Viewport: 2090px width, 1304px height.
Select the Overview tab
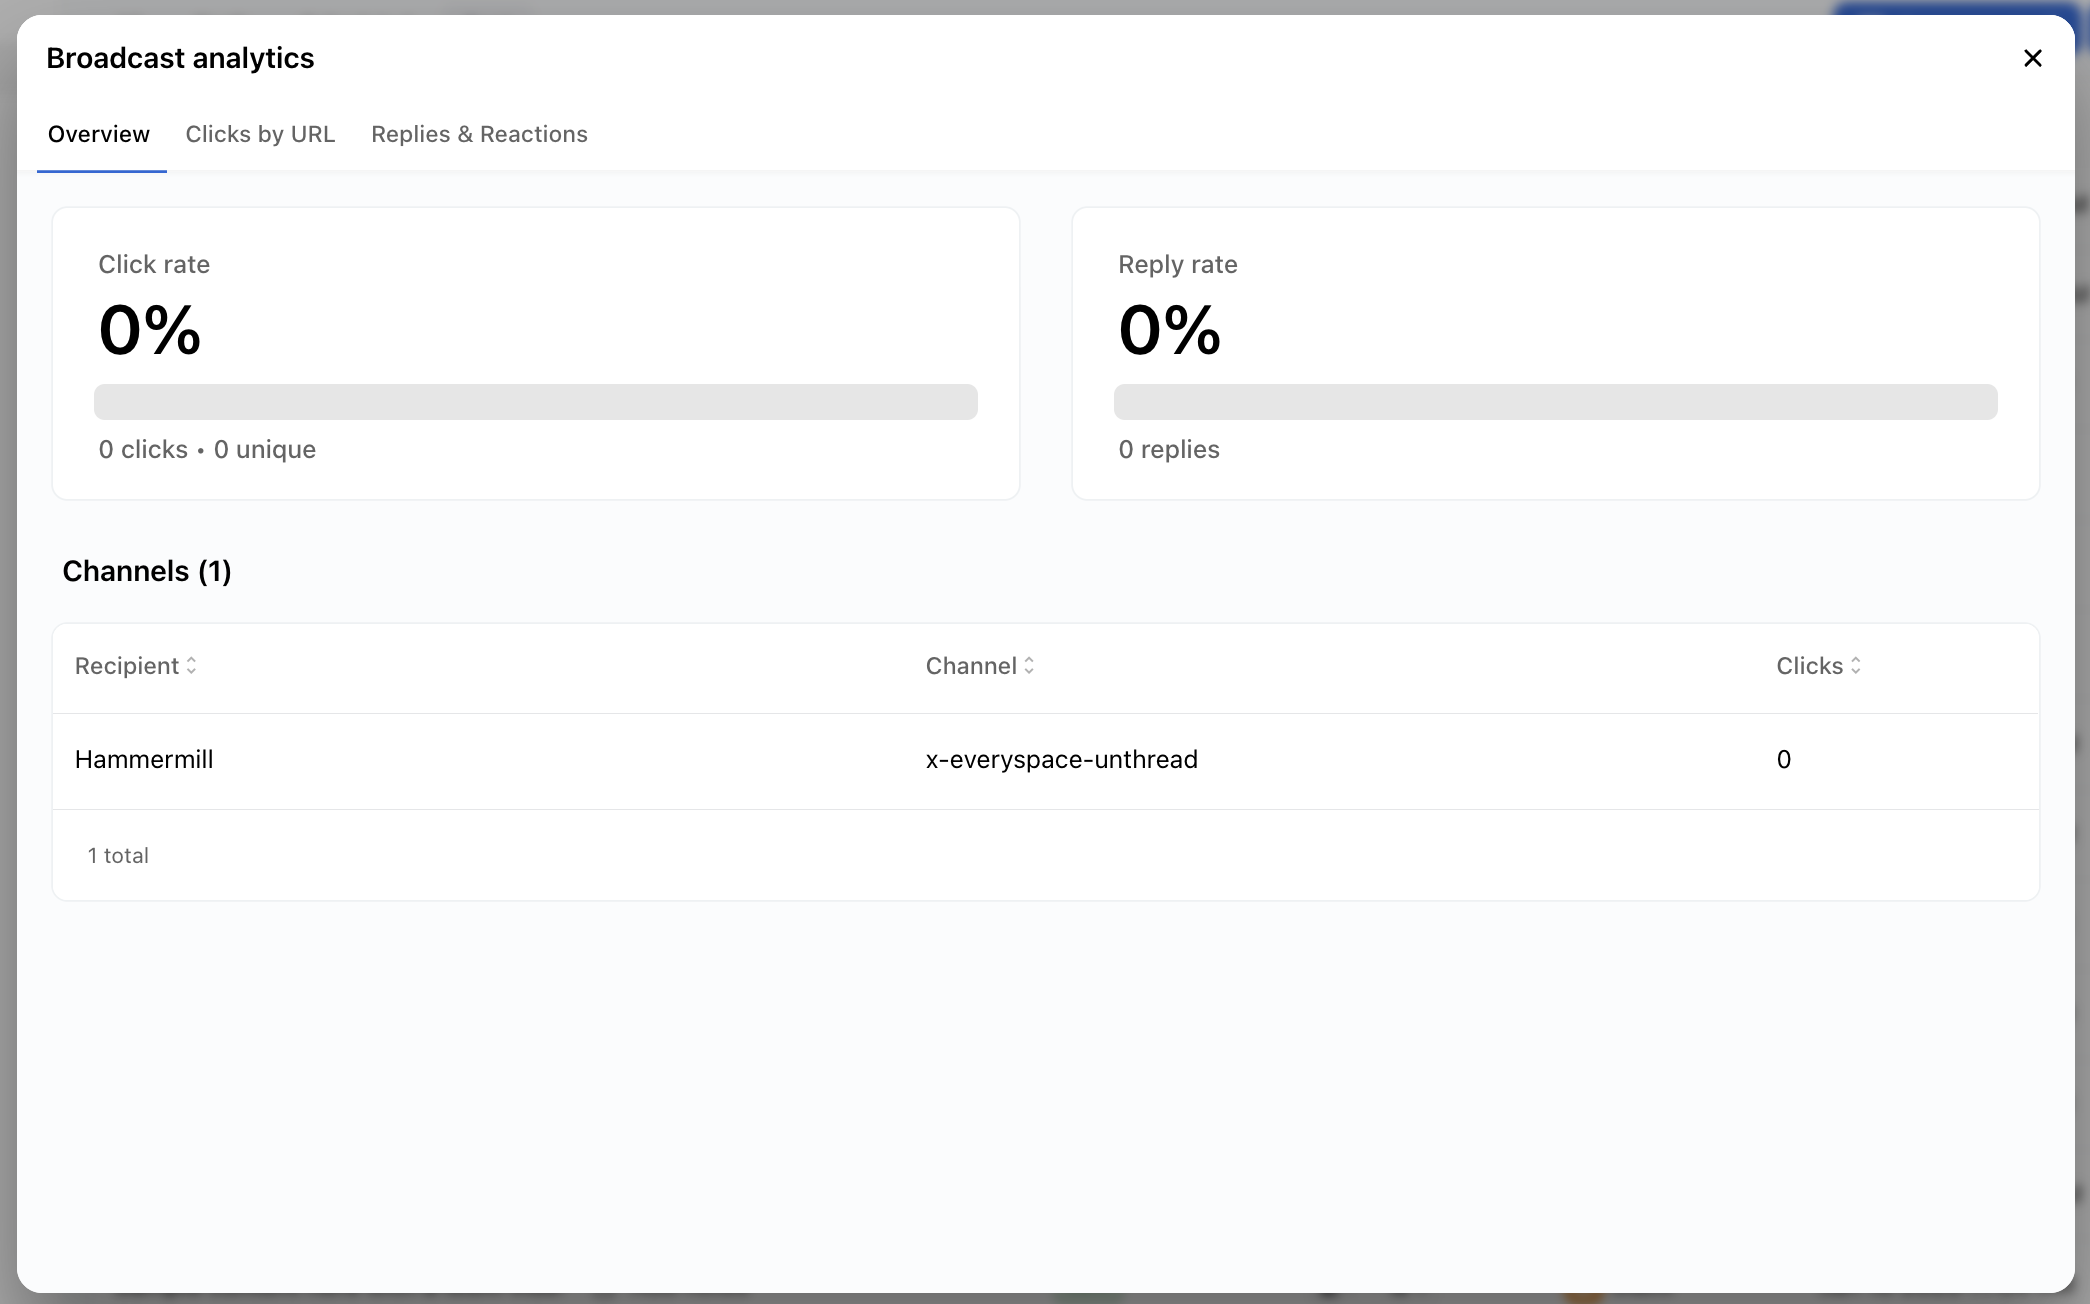(98, 134)
